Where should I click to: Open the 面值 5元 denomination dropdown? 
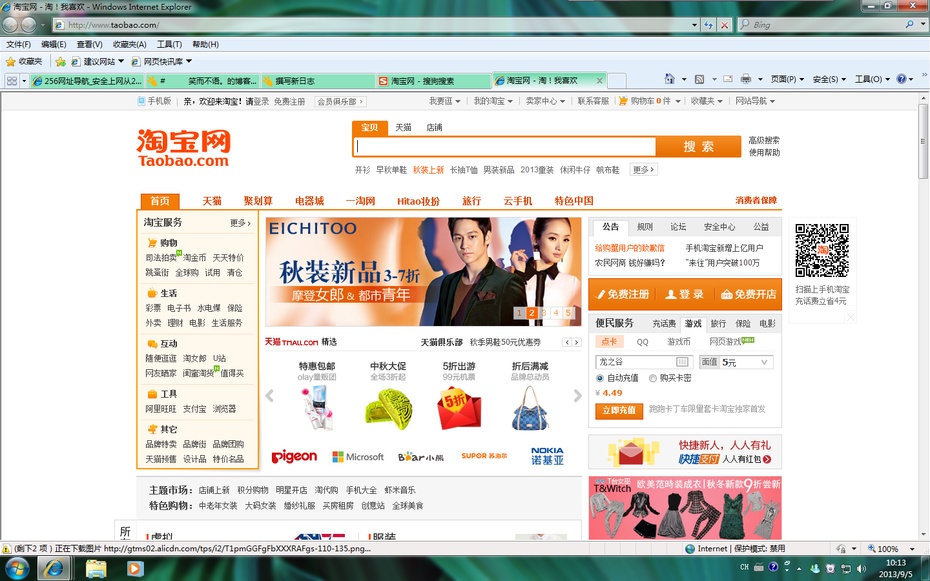(737, 362)
